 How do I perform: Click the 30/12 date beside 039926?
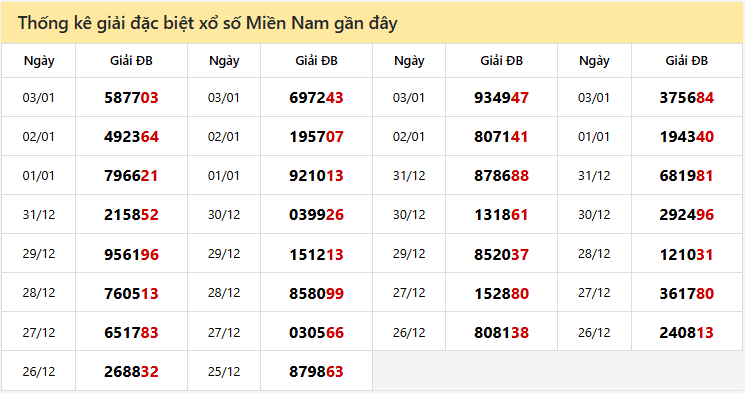pos(224,215)
